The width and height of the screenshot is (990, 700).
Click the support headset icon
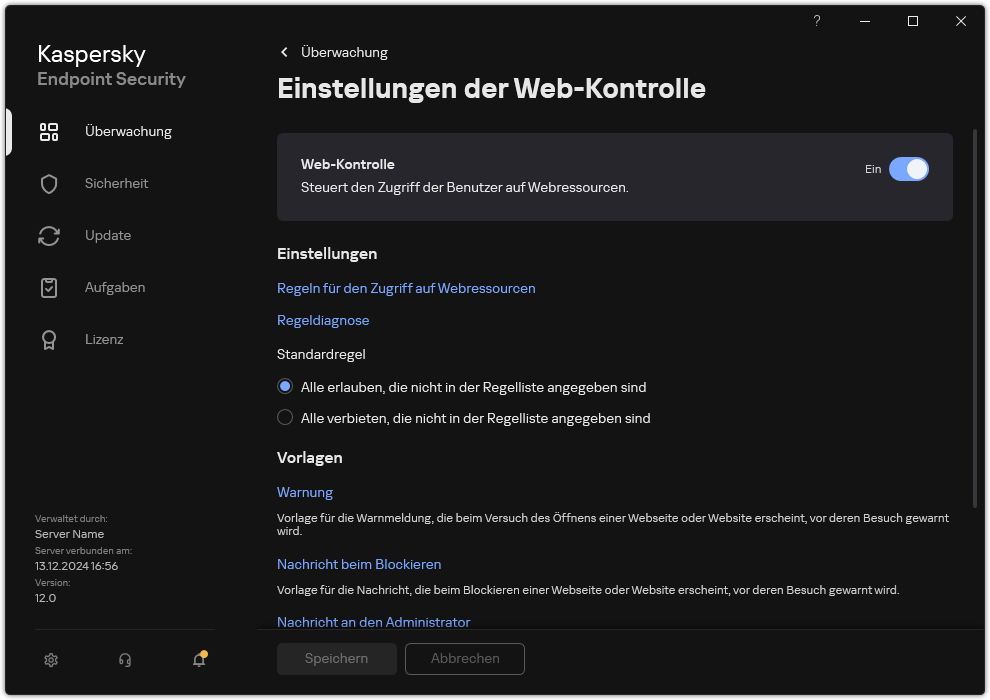(x=124, y=660)
